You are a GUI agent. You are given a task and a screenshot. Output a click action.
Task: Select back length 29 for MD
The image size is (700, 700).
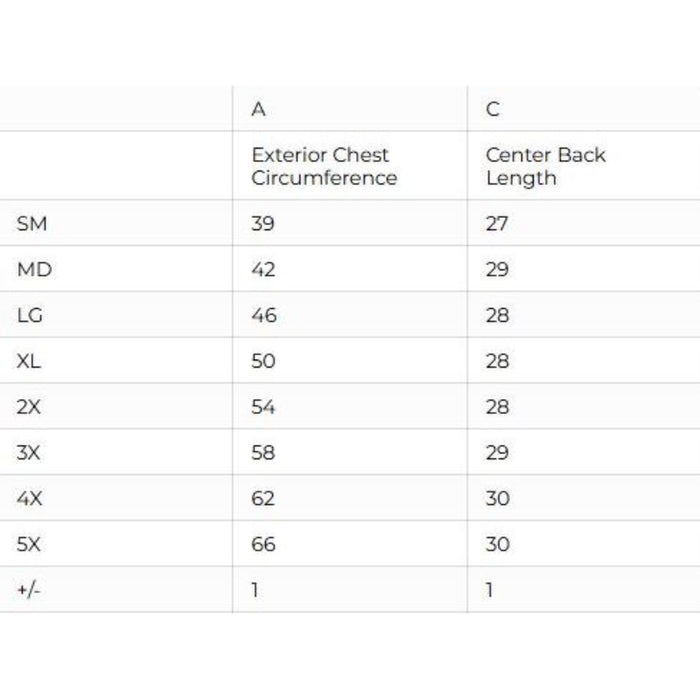tap(497, 270)
